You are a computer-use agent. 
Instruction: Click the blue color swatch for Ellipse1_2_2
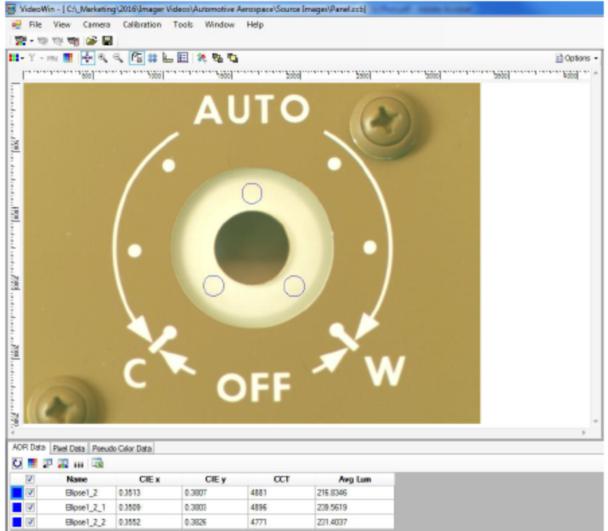pos(17,522)
